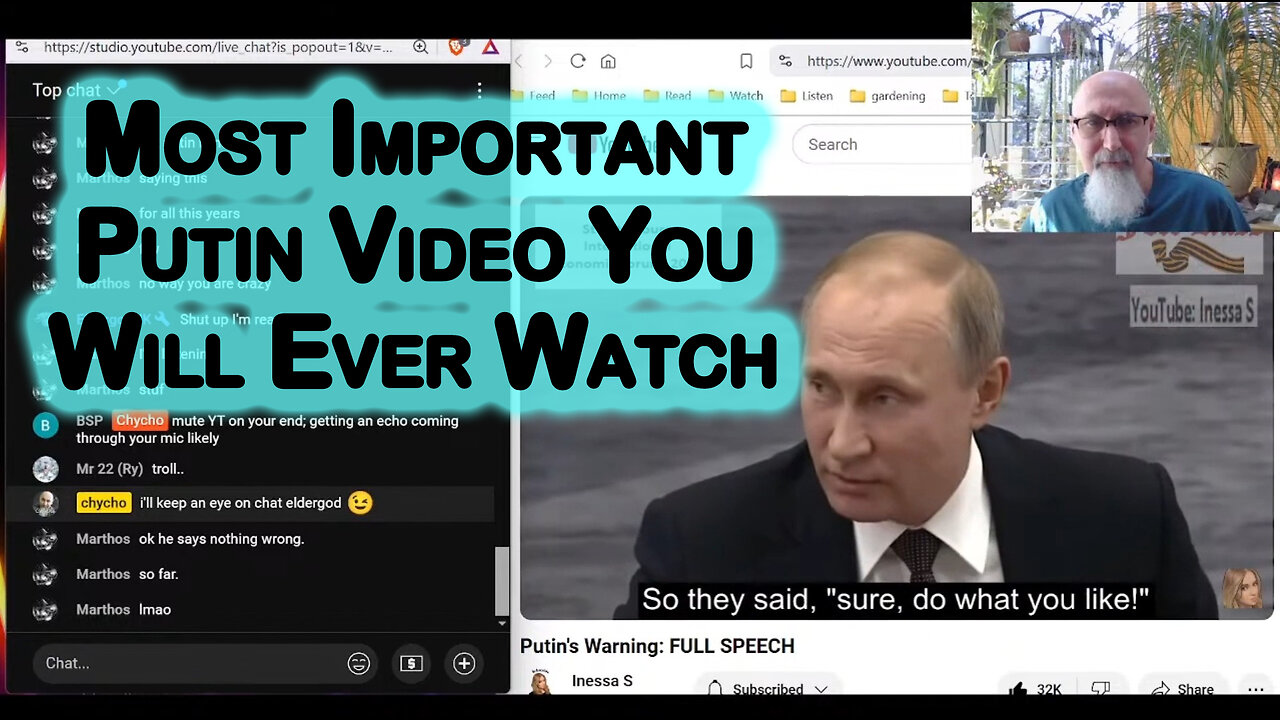Bookmark the page with the bookmark icon
Screen dimensions: 1280x720
[746, 61]
